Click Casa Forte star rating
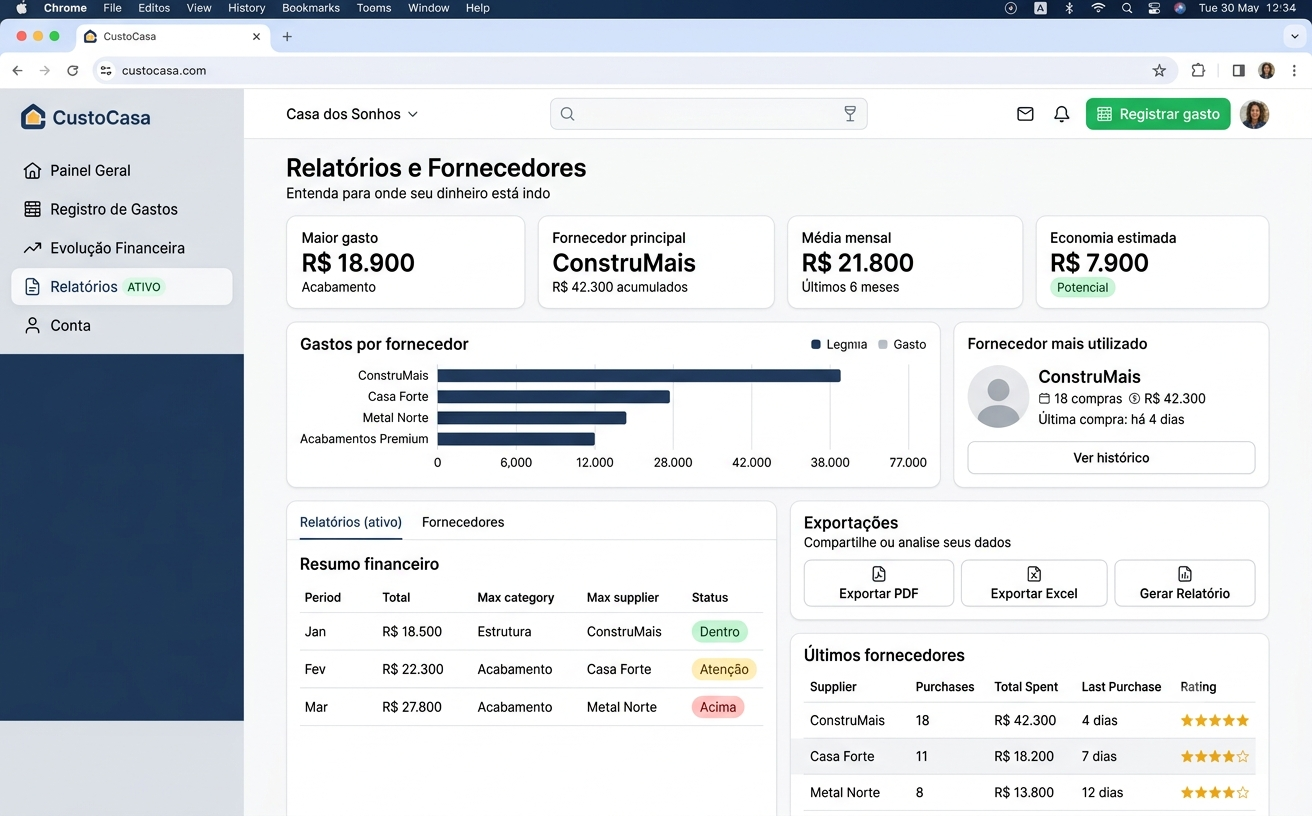 (x=1215, y=756)
